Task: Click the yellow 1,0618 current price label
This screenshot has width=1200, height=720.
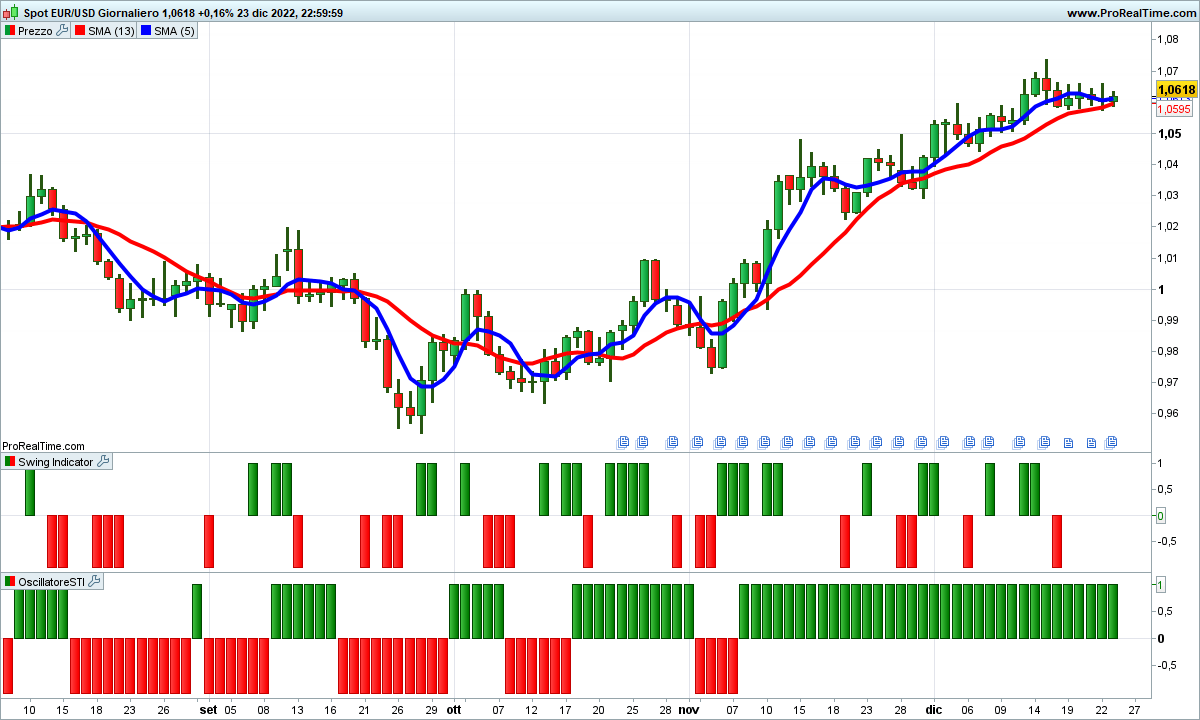Action: click(1175, 90)
